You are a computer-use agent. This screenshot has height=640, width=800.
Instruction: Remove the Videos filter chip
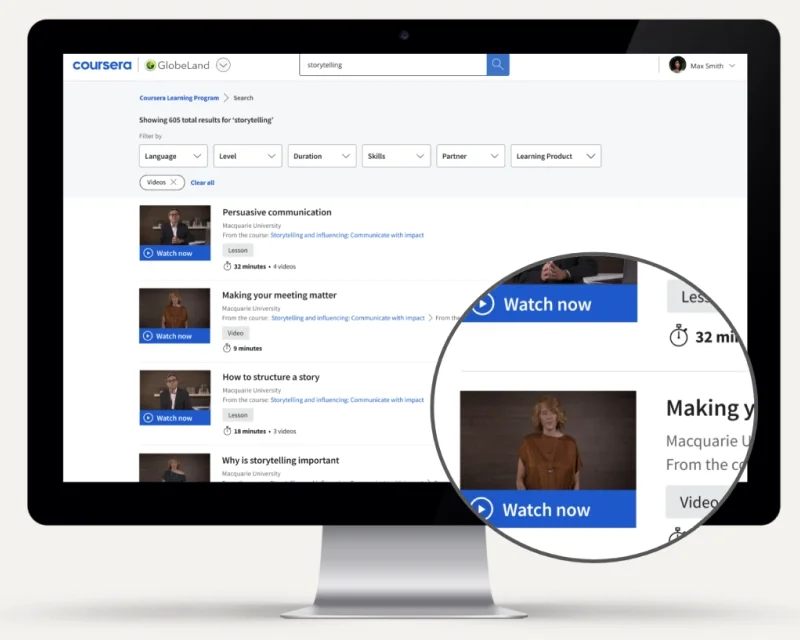tap(172, 182)
